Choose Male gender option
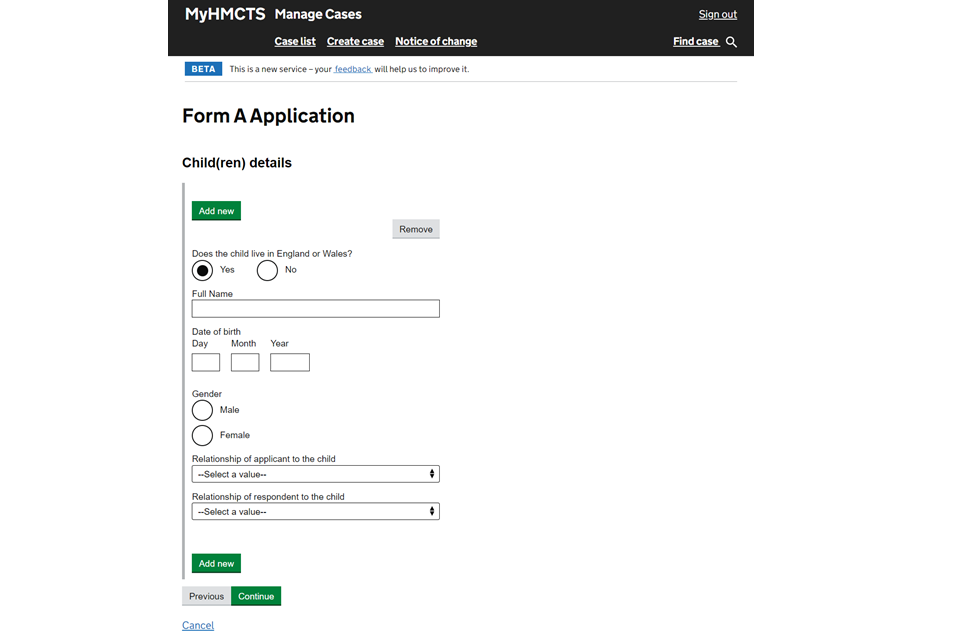The width and height of the screenshot is (960, 640). [202, 410]
